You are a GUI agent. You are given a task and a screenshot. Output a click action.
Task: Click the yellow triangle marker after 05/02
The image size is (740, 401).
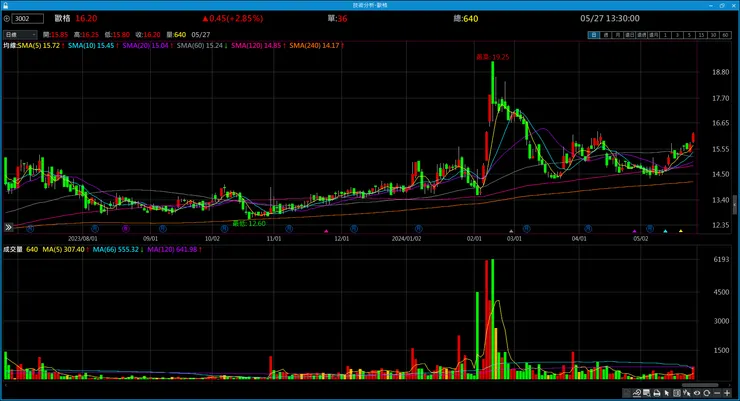pos(681,231)
